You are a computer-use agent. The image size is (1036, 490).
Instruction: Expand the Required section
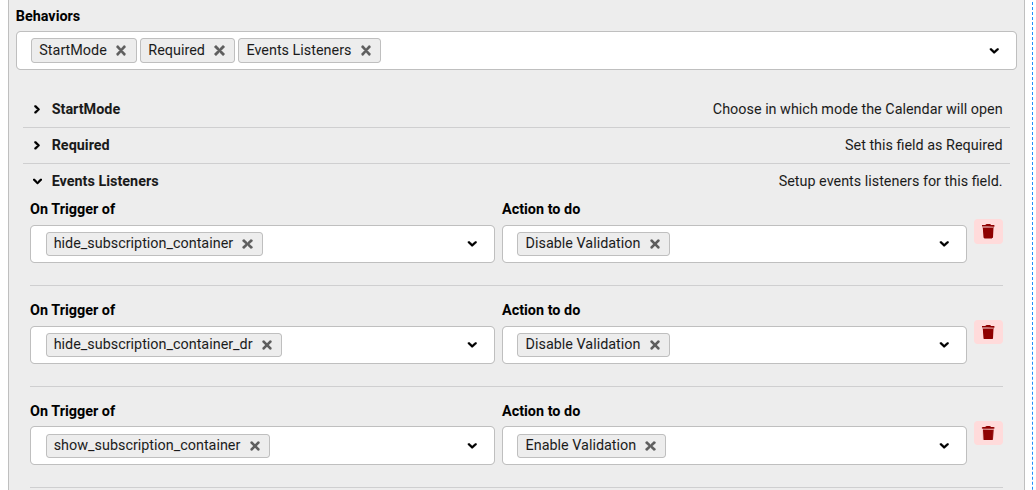37,145
